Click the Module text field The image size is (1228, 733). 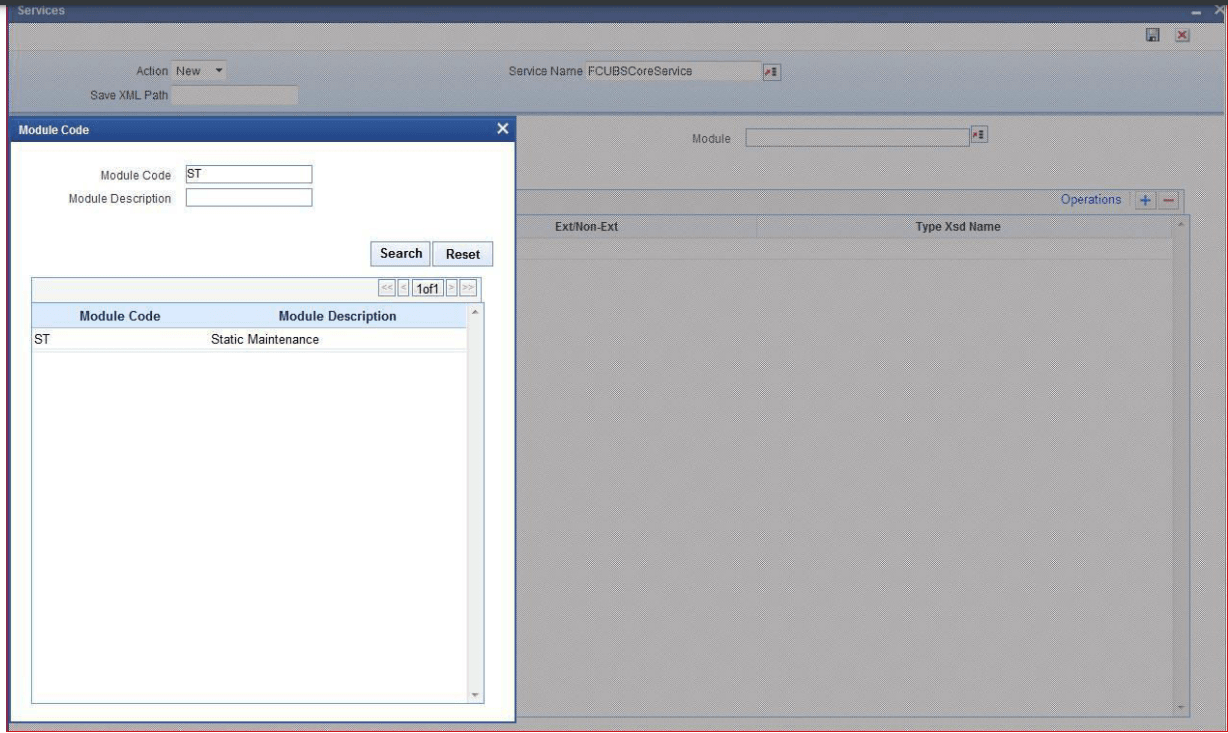tap(857, 137)
